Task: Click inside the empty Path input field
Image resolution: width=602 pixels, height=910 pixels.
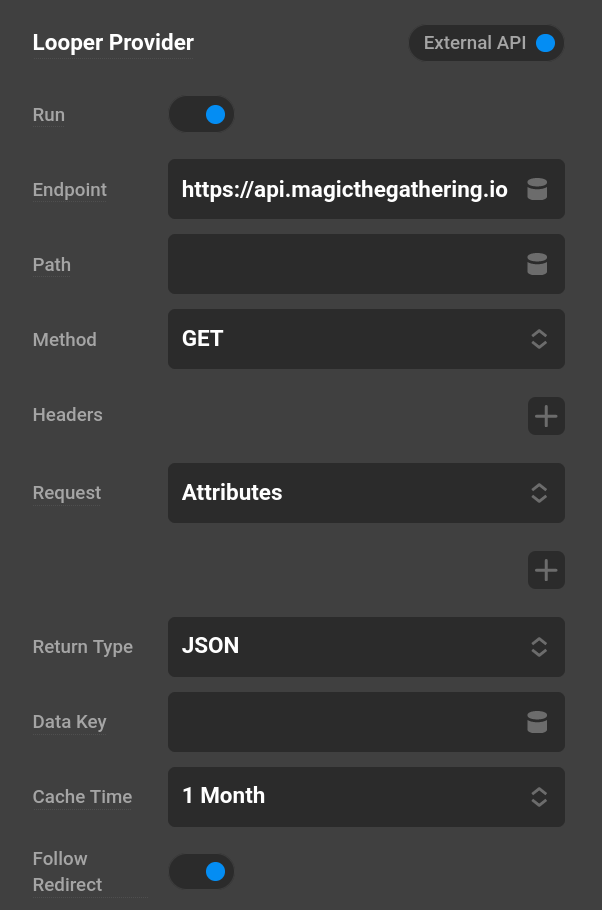Action: [x=340, y=264]
